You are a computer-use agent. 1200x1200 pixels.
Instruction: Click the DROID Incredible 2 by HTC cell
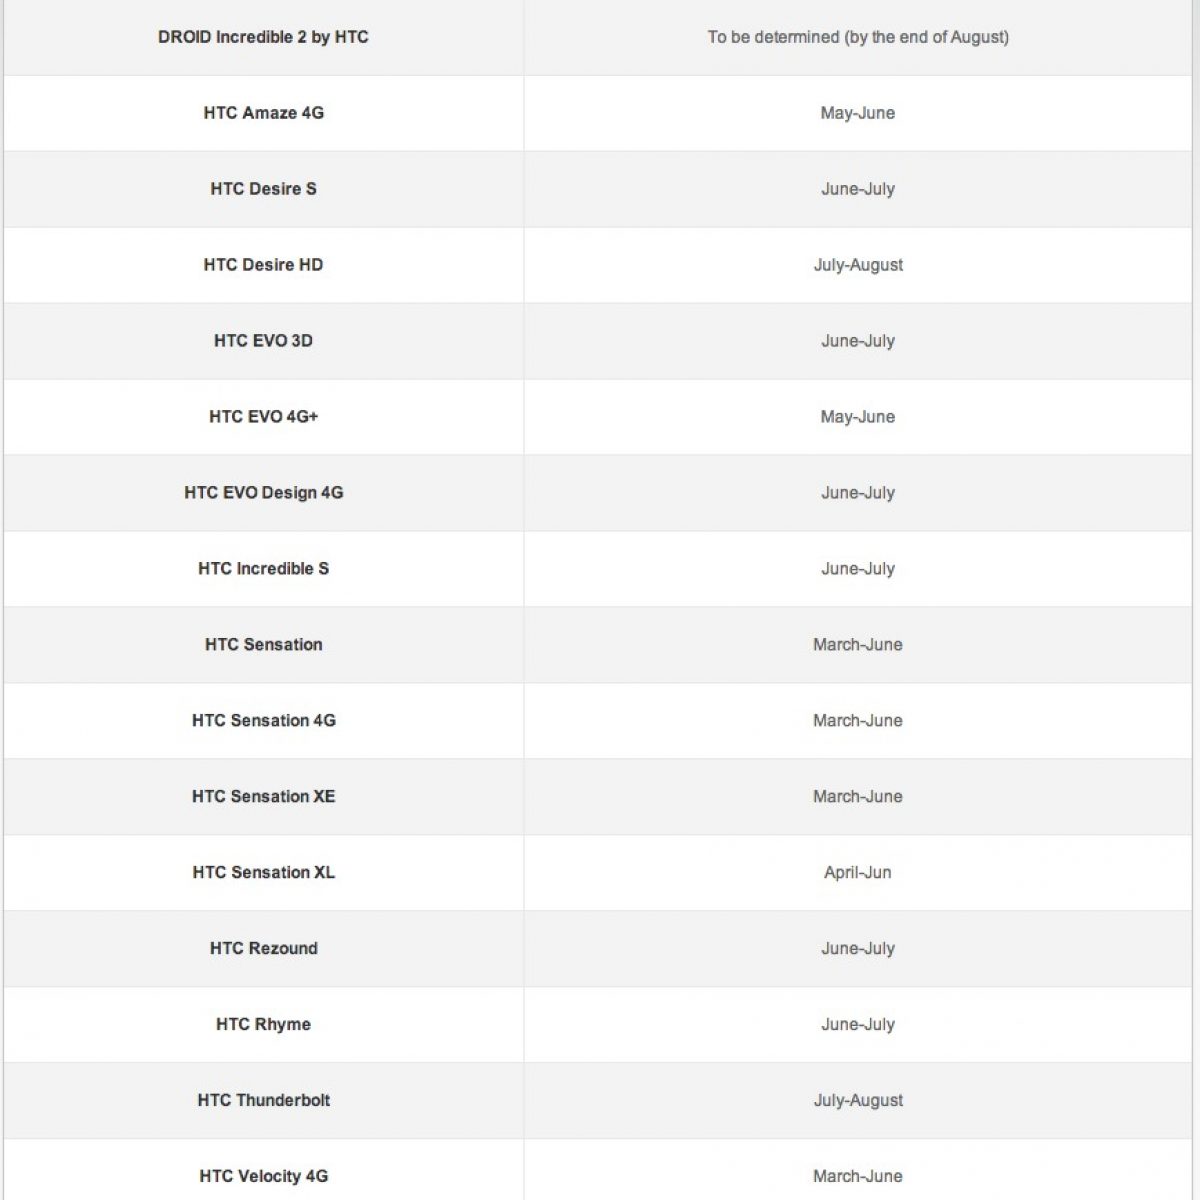pos(263,37)
